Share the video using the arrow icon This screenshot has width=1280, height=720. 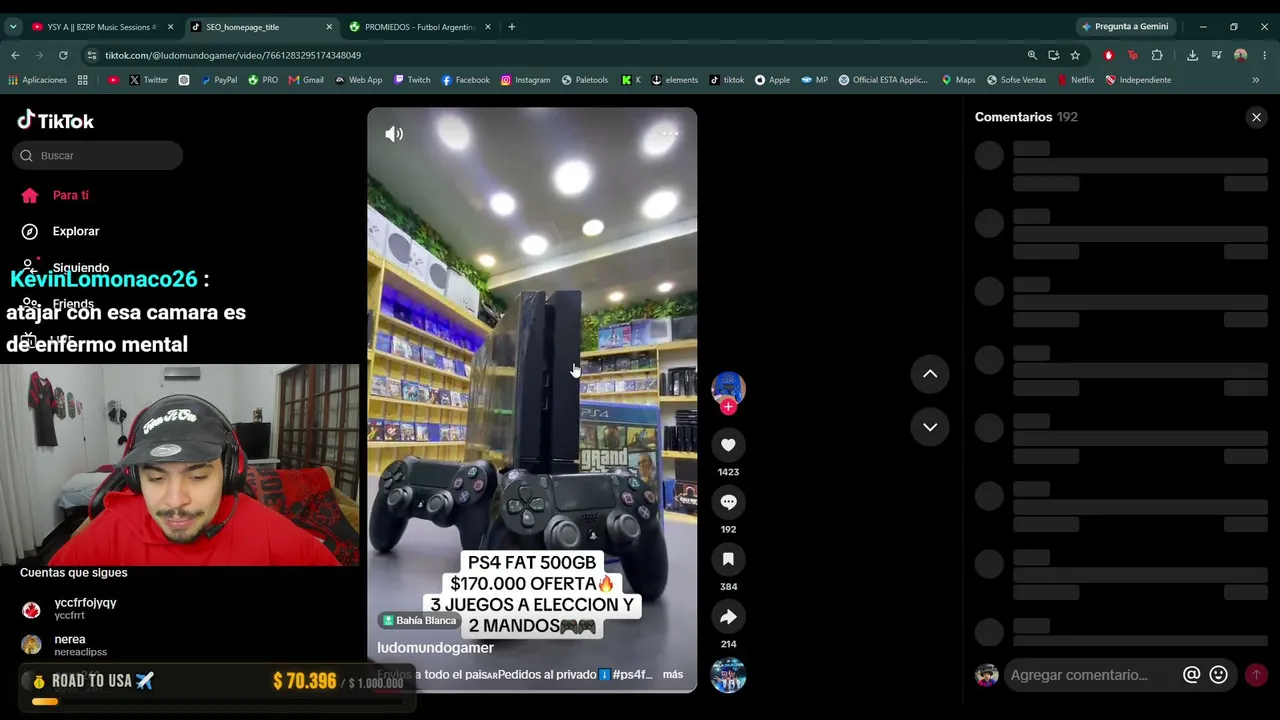pyautogui.click(x=728, y=617)
